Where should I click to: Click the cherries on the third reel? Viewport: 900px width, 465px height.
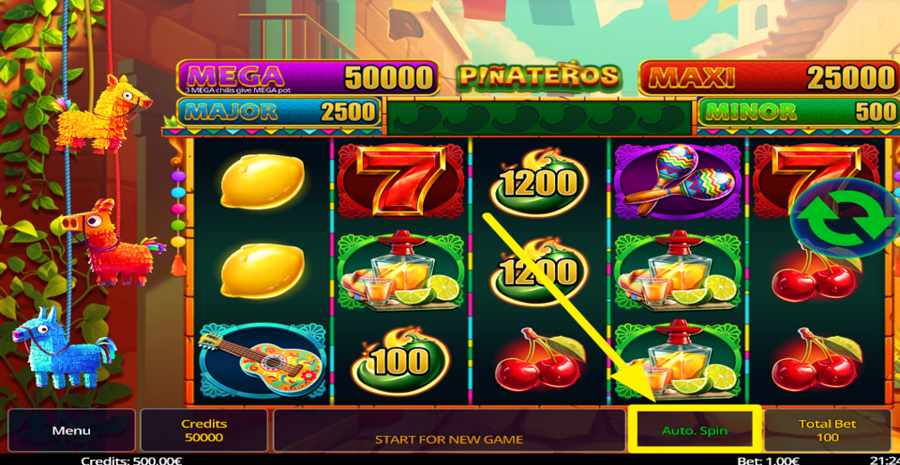pyautogui.click(x=540, y=361)
